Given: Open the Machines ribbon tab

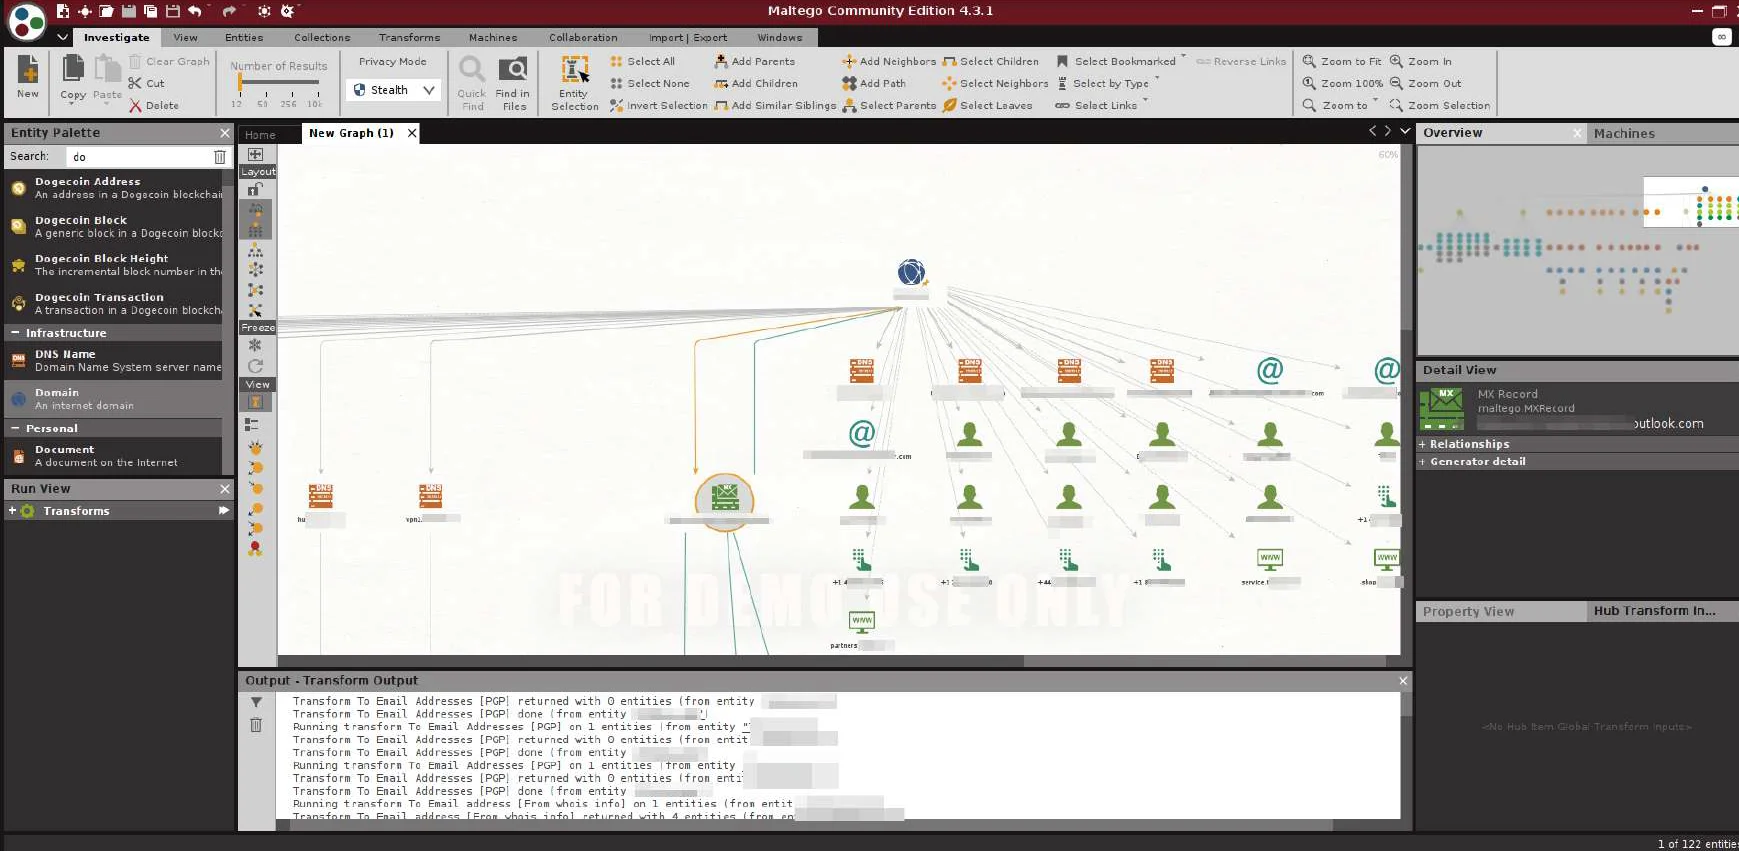Looking at the screenshot, I should (x=493, y=37).
